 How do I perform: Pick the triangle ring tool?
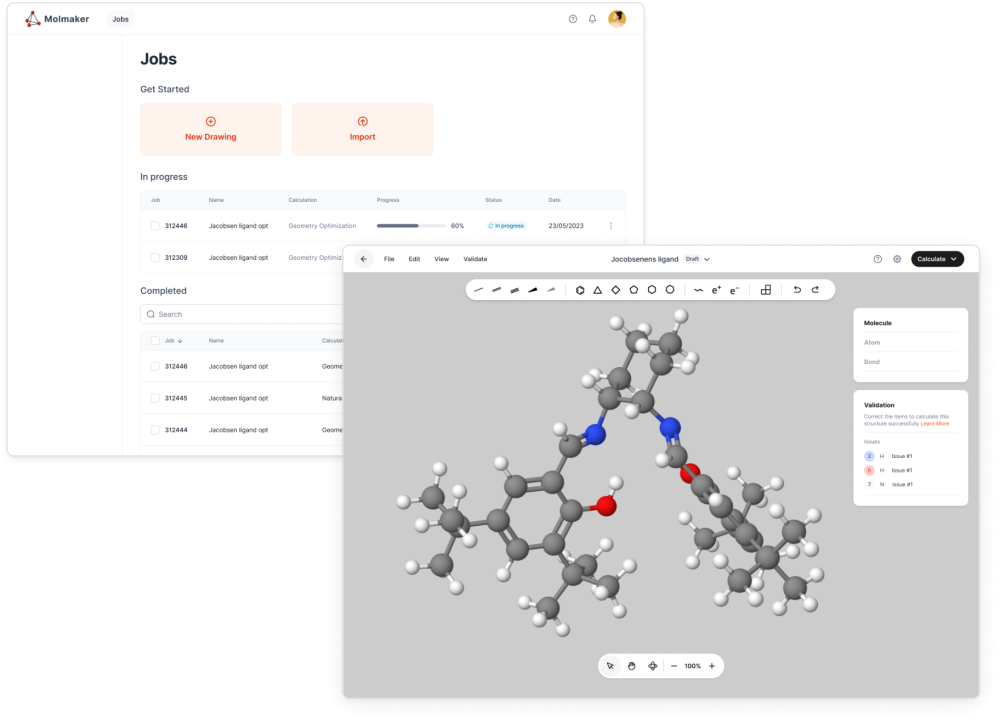pyautogui.click(x=598, y=290)
